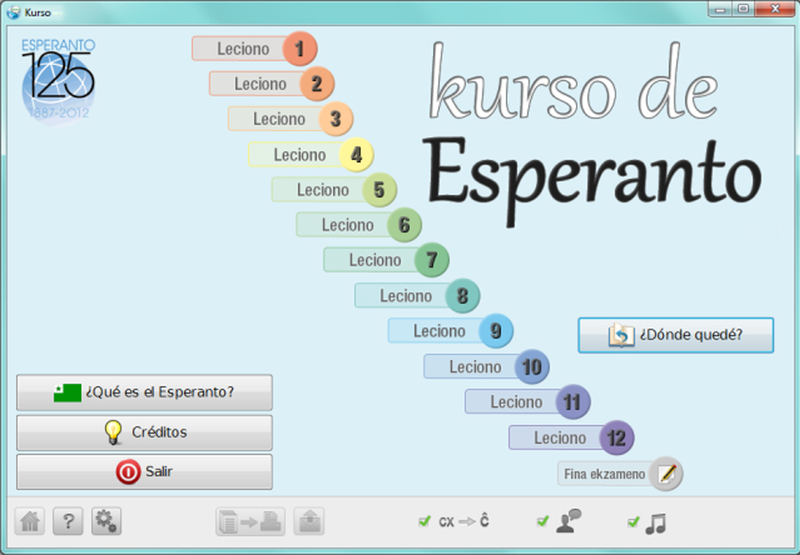This screenshot has width=800, height=555.
Task: Minimize the Kurso window
Action: [x=720, y=9]
